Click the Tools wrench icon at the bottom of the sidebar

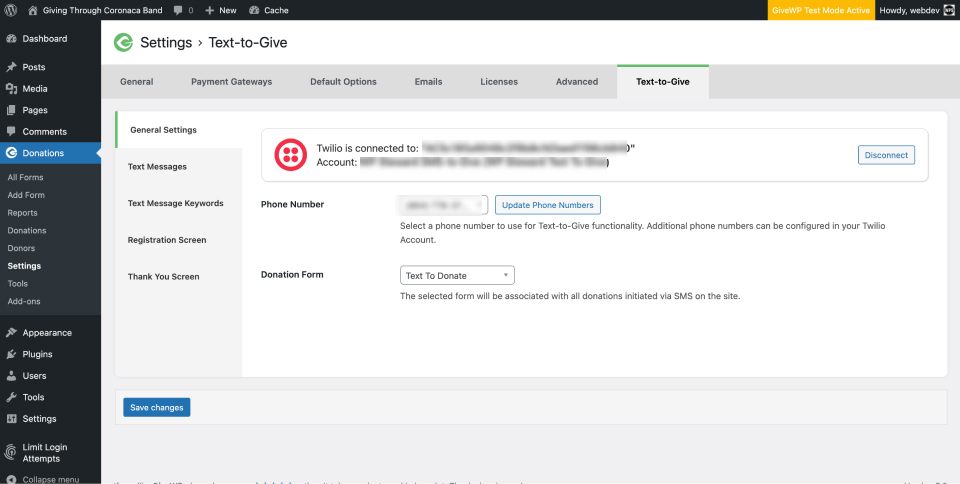[x=11, y=397]
